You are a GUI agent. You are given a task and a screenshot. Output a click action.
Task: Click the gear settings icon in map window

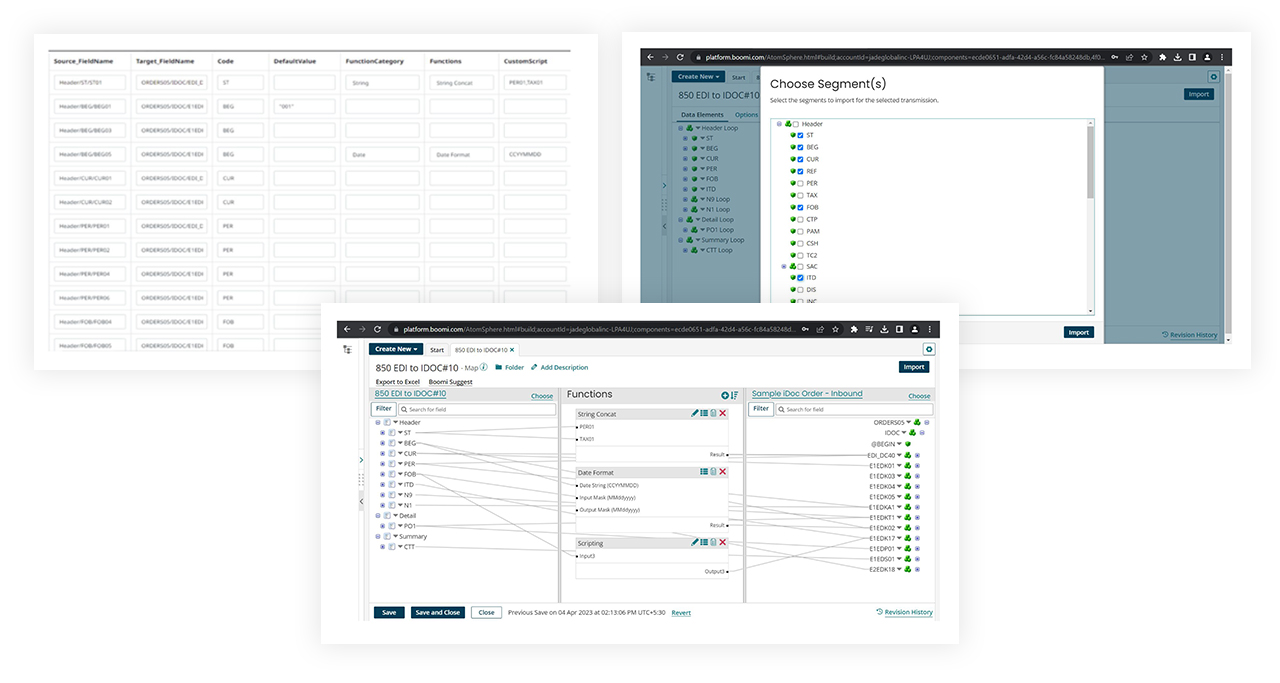pyautogui.click(x=929, y=349)
